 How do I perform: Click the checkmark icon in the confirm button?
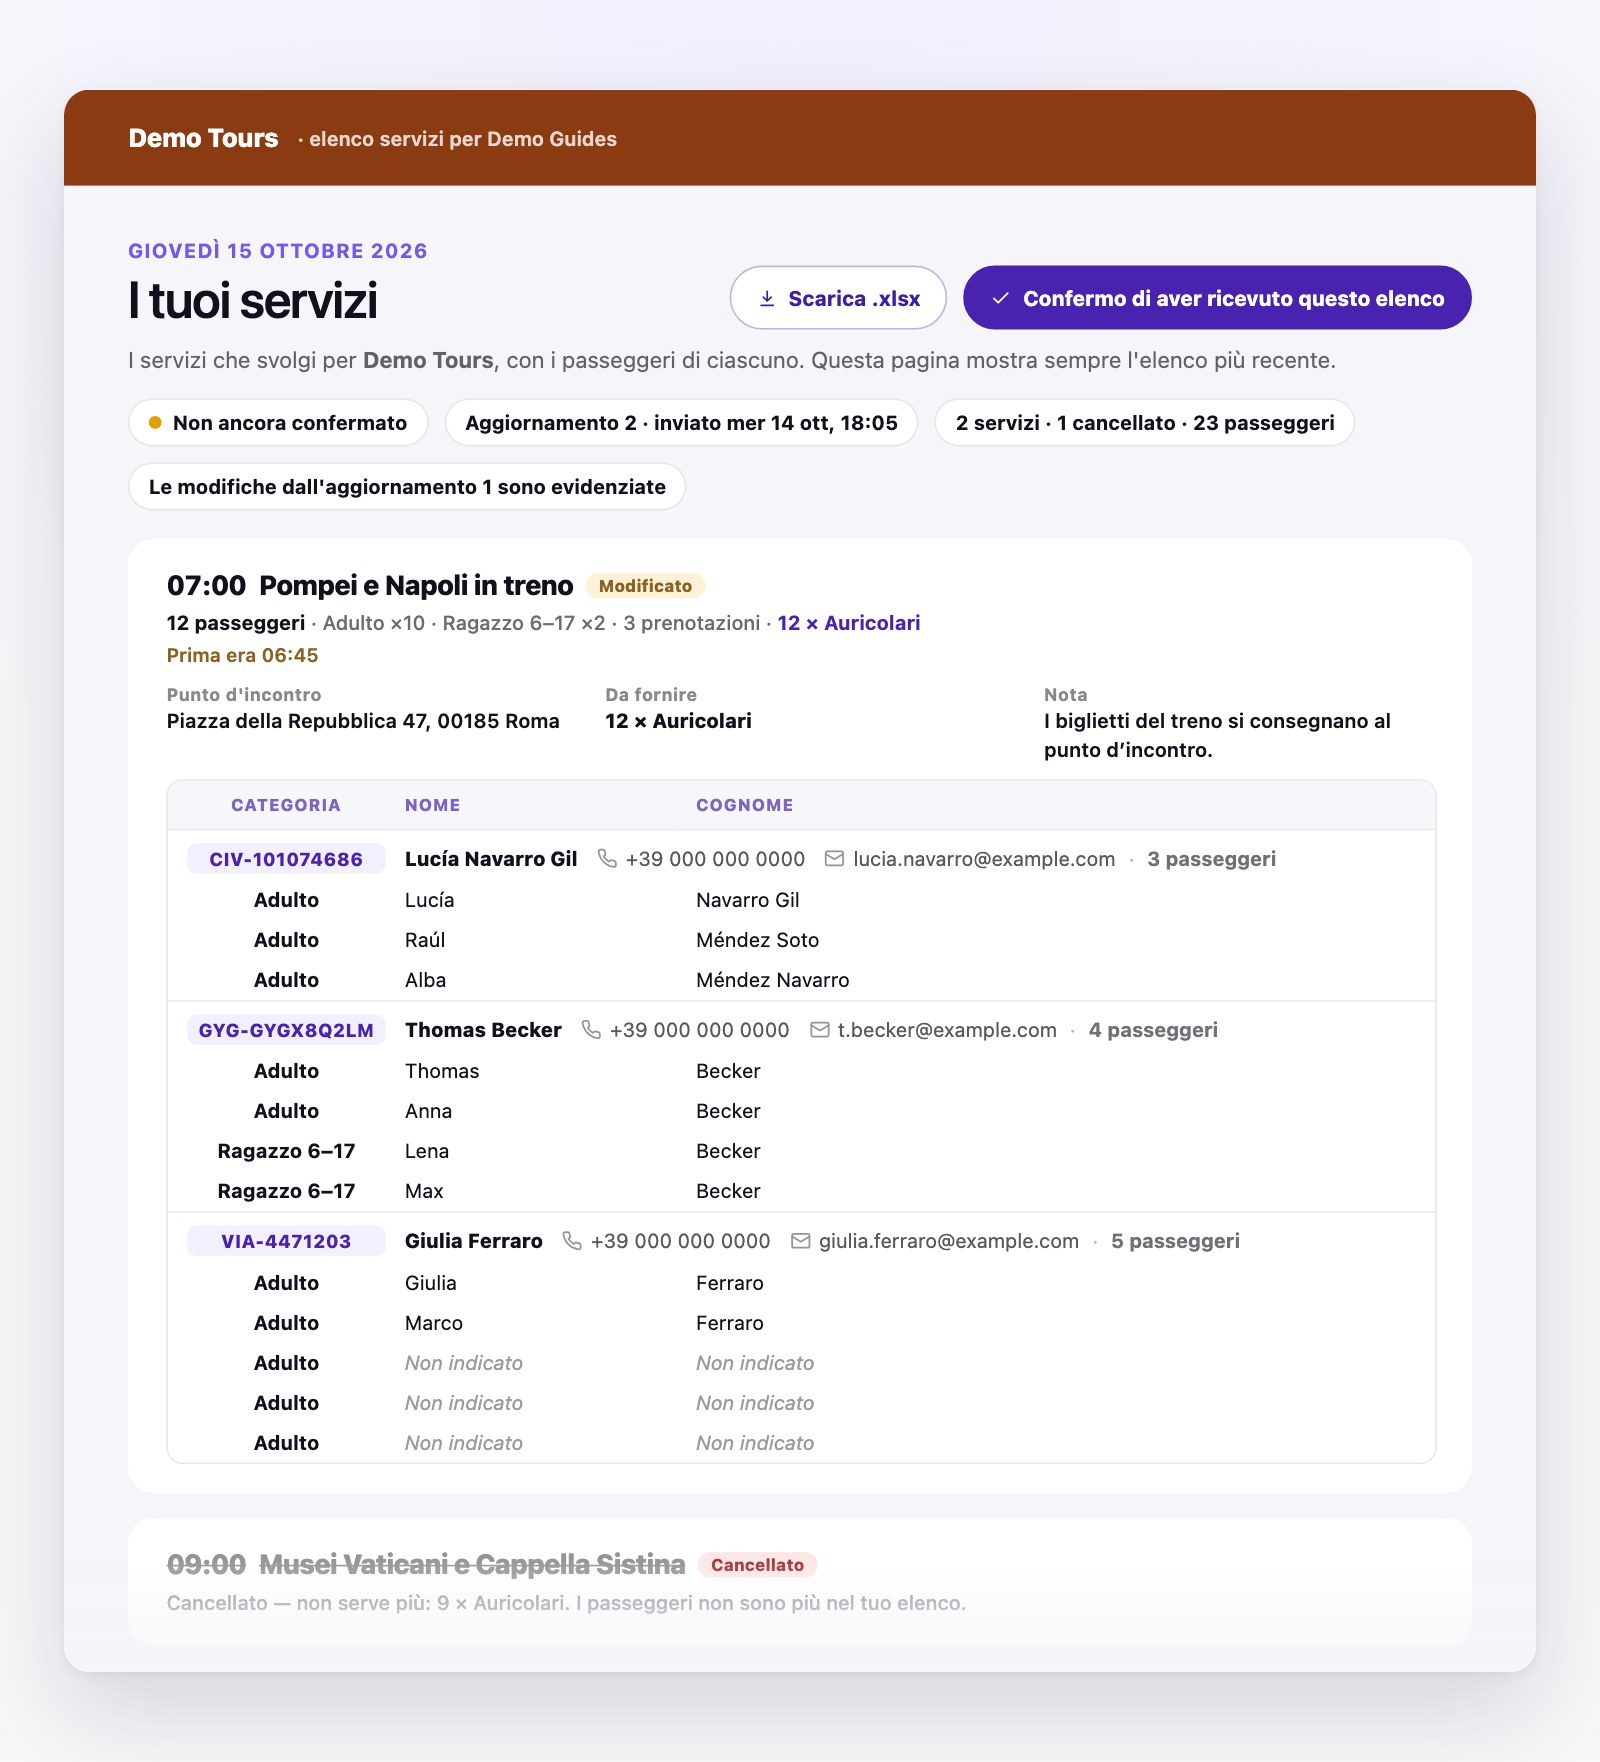(1000, 299)
